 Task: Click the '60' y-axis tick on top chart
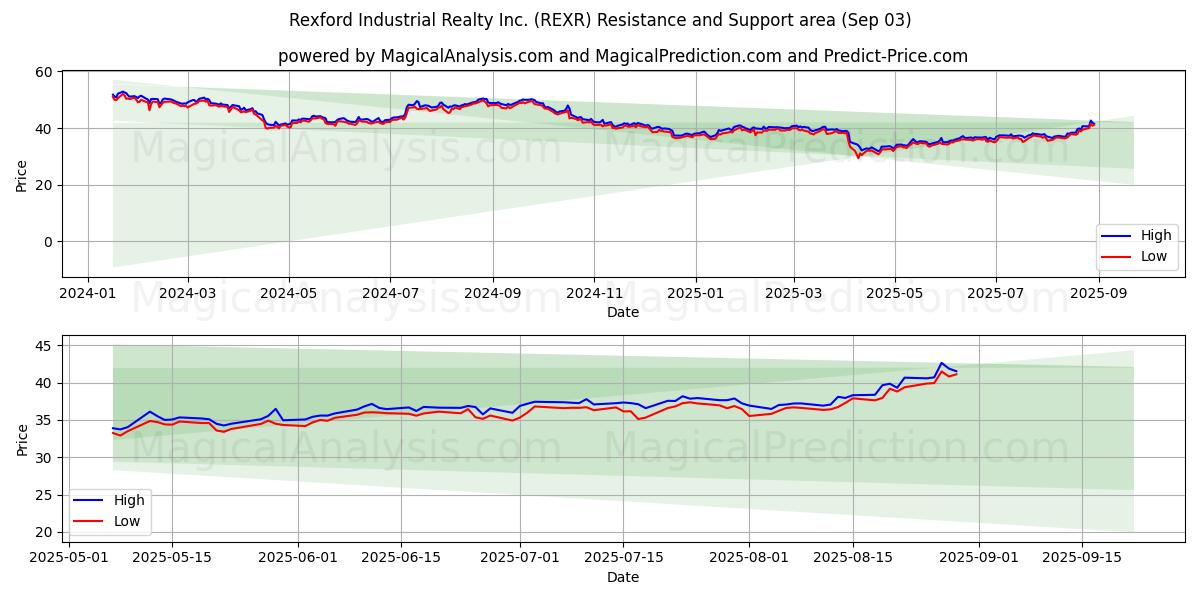coord(44,72)
